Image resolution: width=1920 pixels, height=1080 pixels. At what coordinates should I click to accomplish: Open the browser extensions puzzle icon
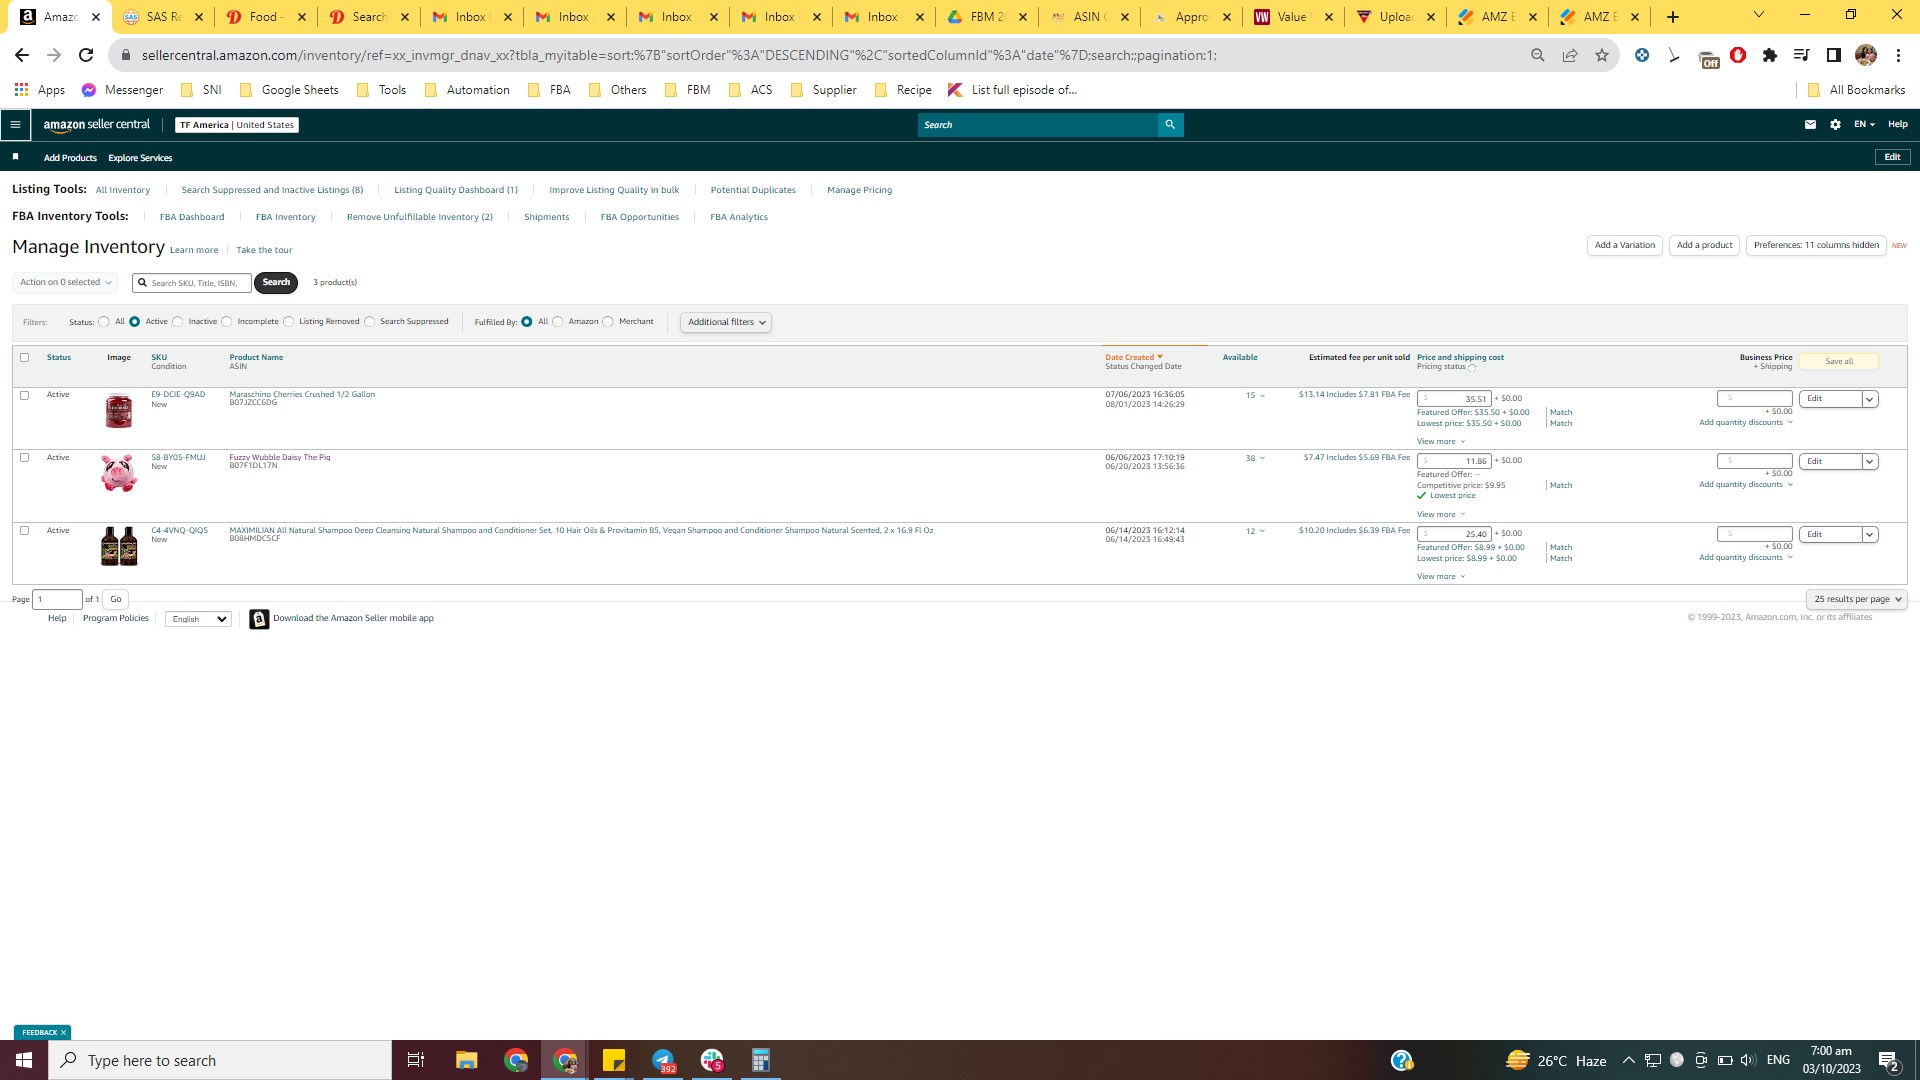[x=1770, y=55]
